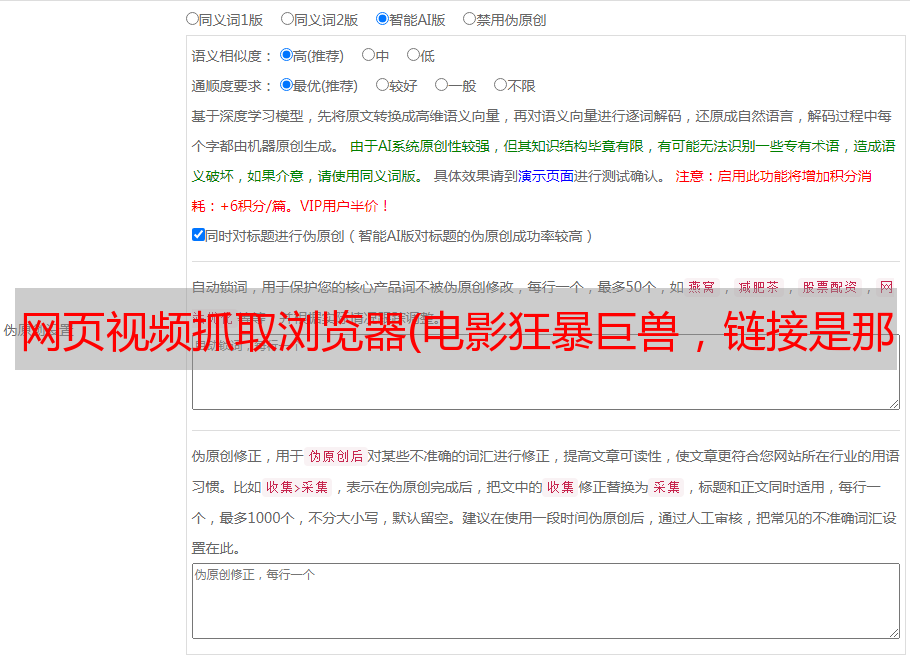Screen dimensions: 911x658
Task: Set 语义相似度 to 中
Action: (x=368, y=55)
